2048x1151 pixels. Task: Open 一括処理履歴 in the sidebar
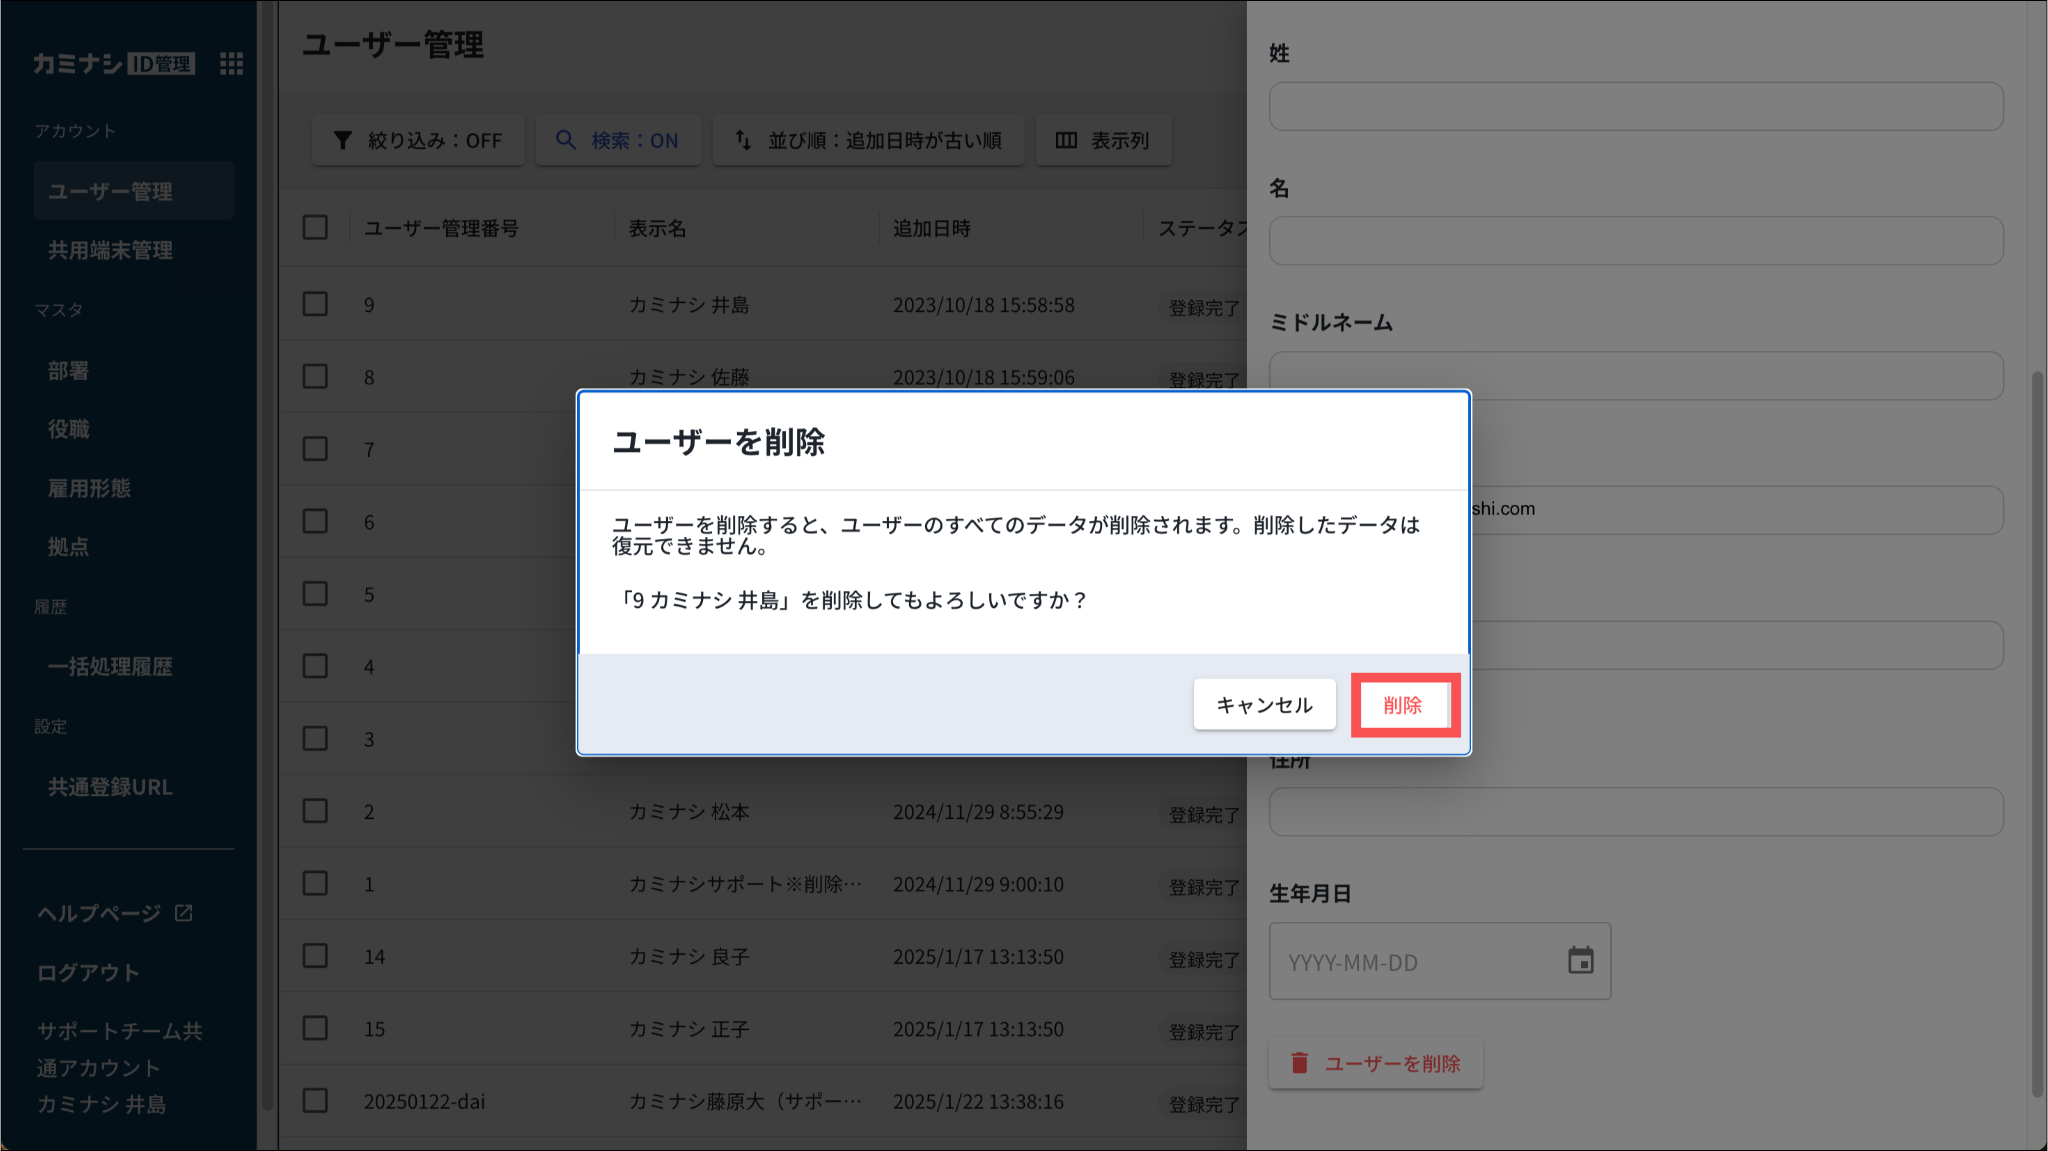pyautogui.click(x=110, y=667)
